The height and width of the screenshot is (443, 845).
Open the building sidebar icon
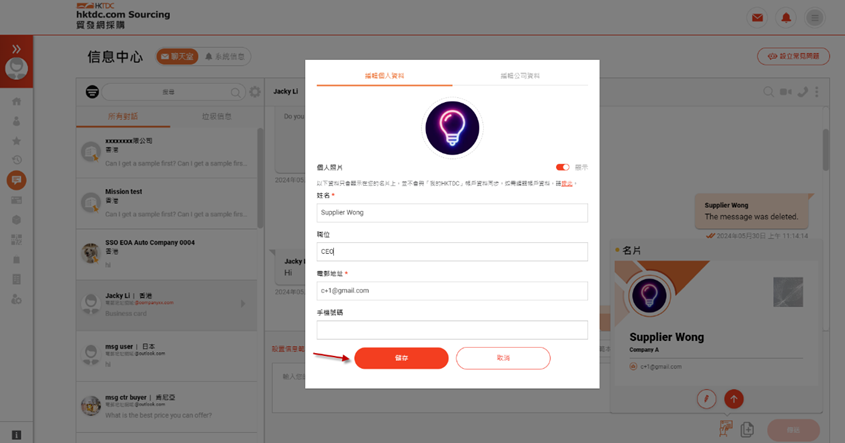(16, 260)
